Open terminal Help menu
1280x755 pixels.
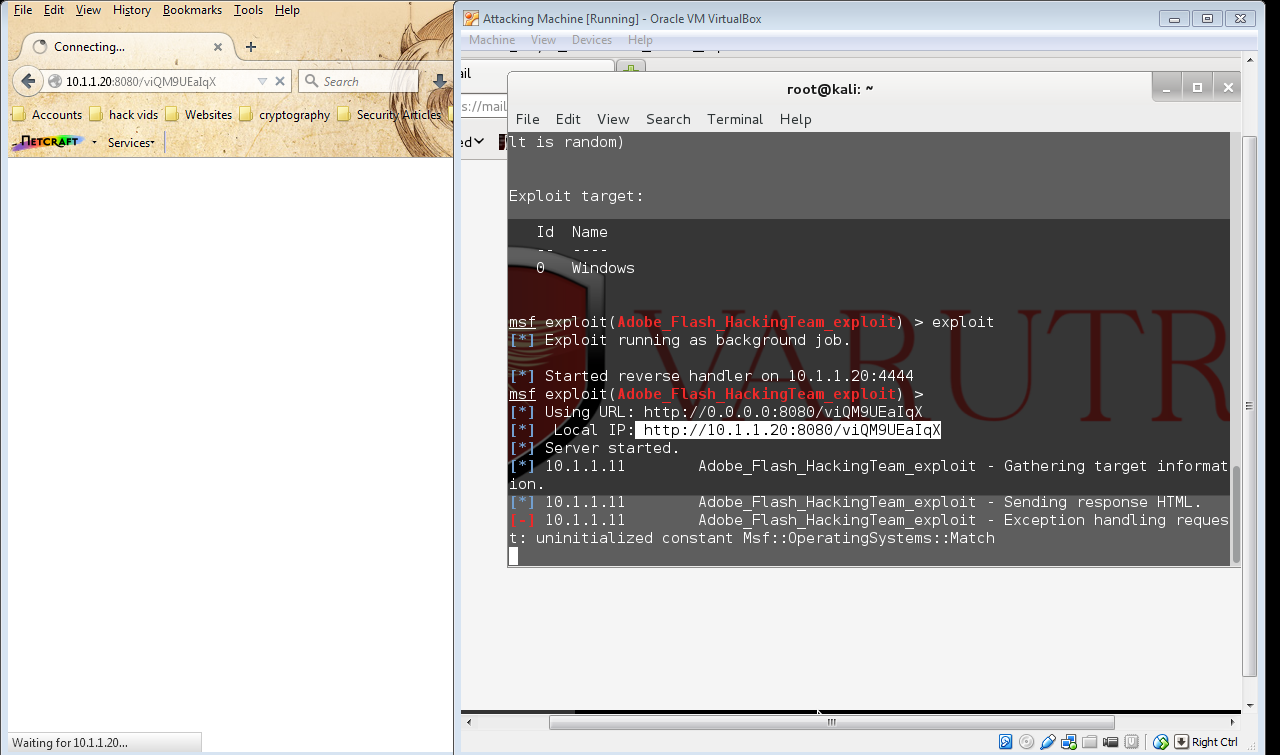pyautogui.click(x=795, y=119)
